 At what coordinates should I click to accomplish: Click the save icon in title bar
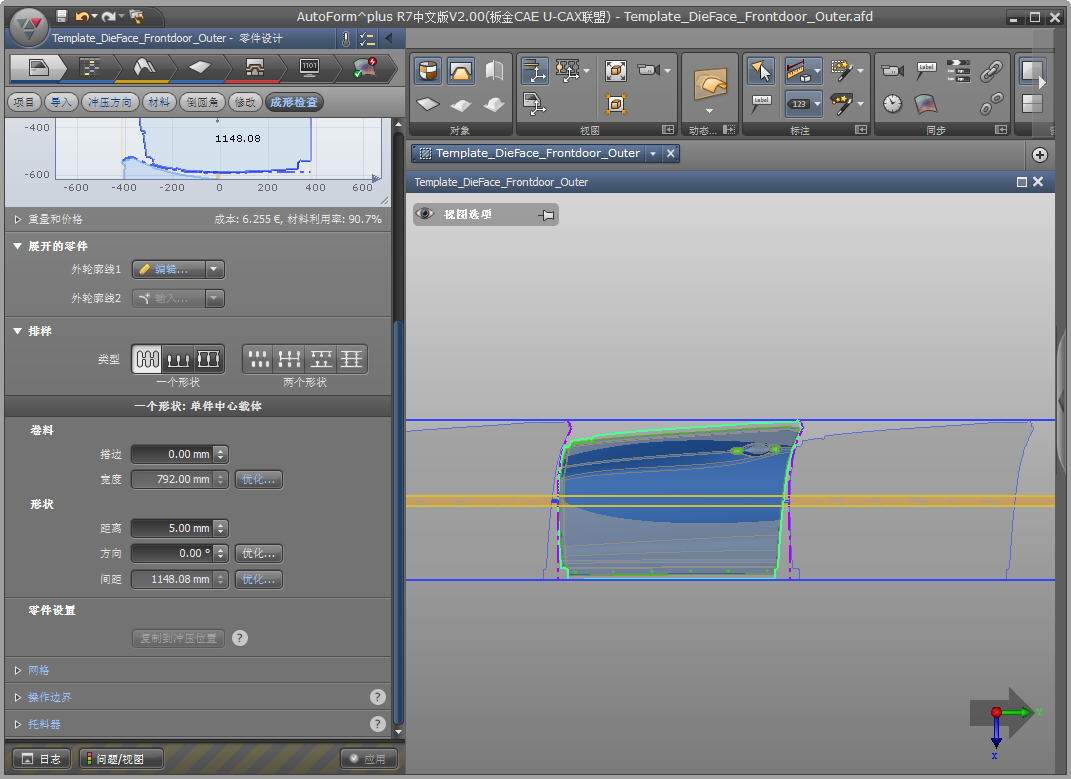click(x=62, y=16)
